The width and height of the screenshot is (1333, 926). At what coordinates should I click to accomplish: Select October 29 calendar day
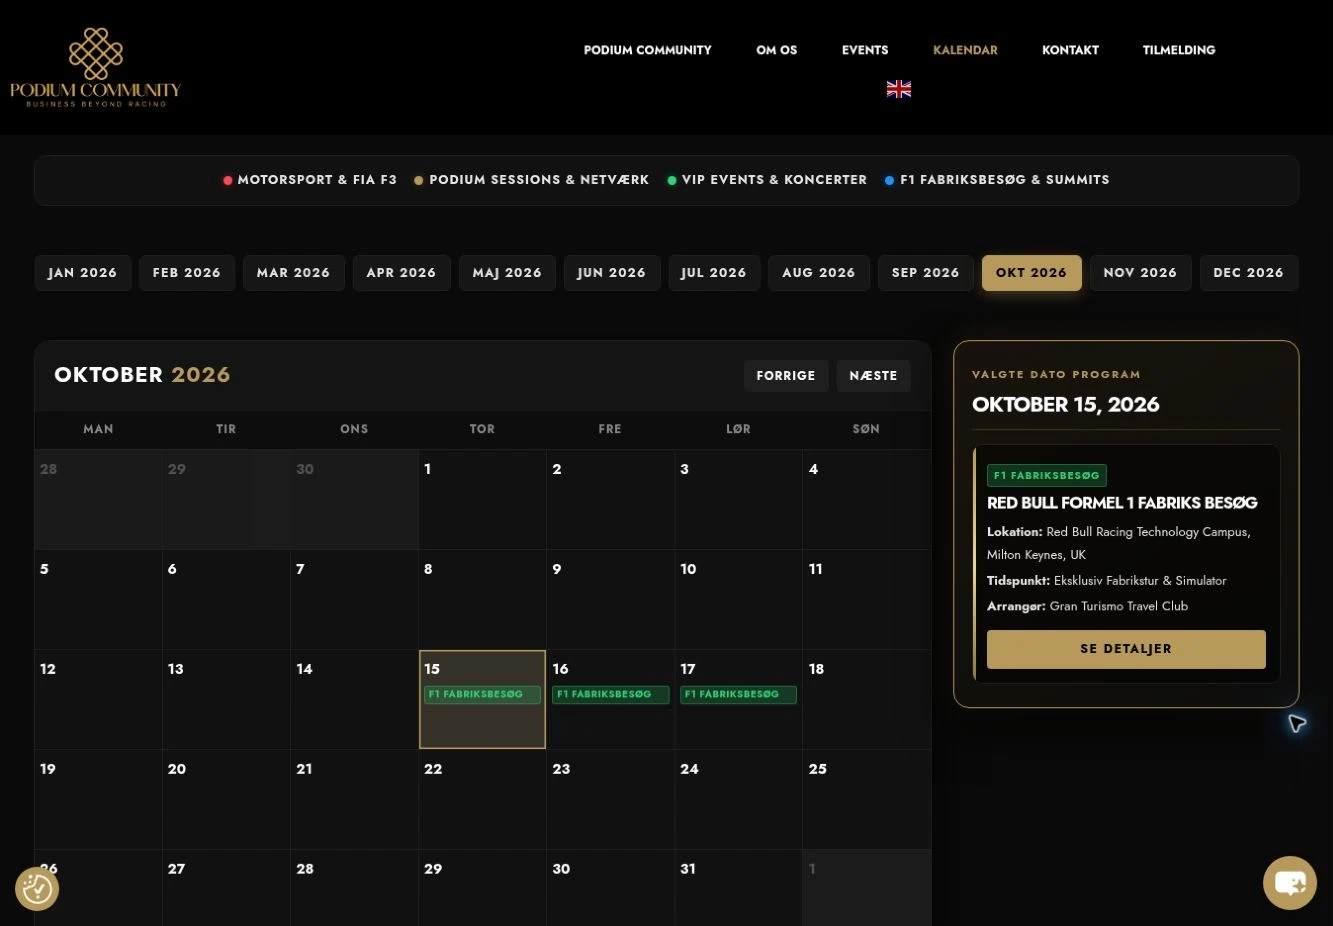click(x=482, y=888)
